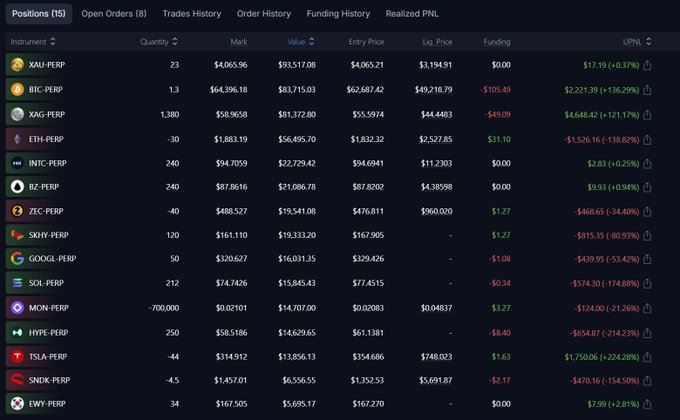Click the BTC-PERP bitcoin icon
680x420 pixels.
click(17, 89)
